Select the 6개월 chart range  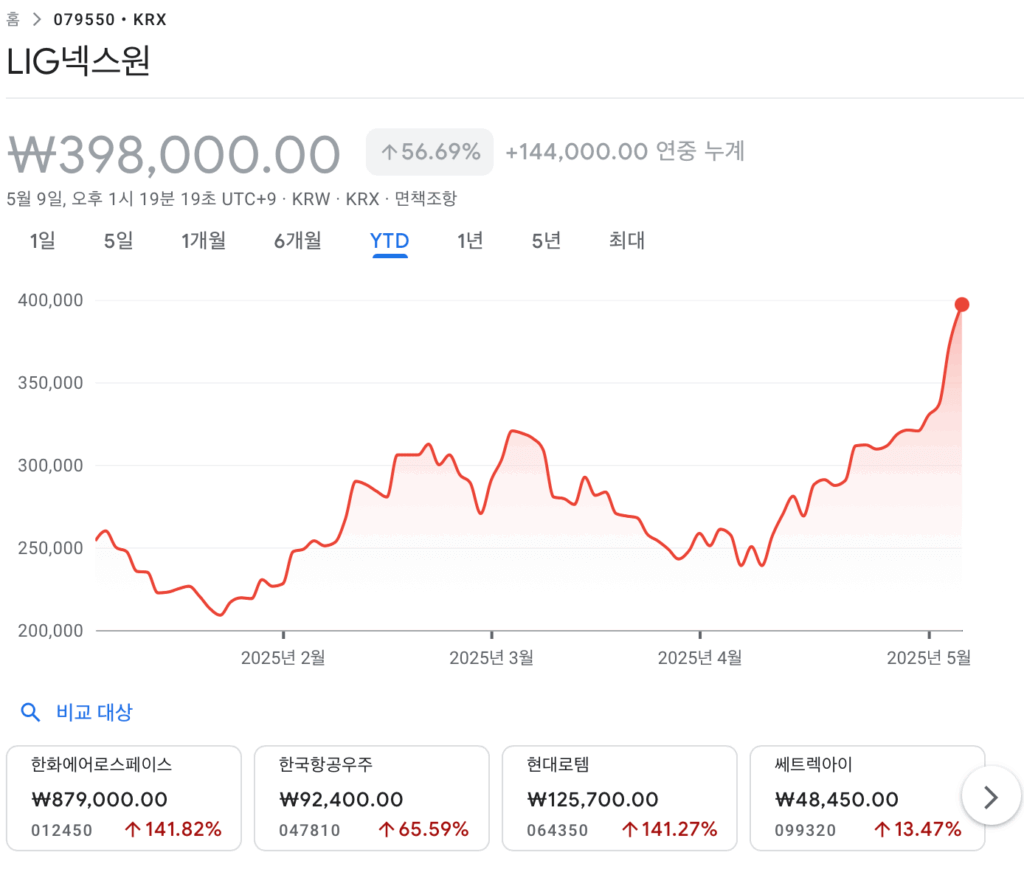[x=298, y=240]
